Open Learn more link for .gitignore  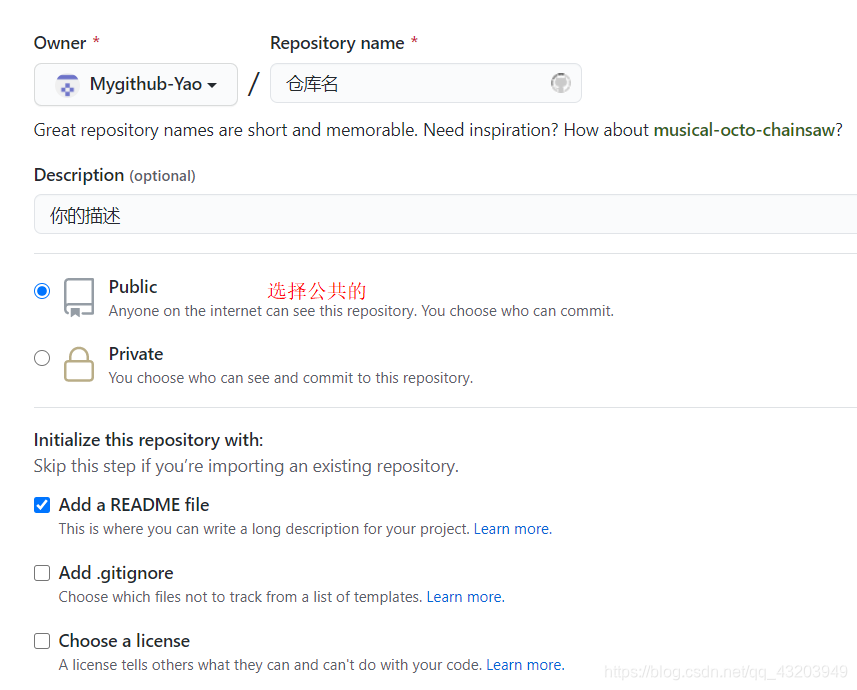pyautogui.click(x=464, y=597)
